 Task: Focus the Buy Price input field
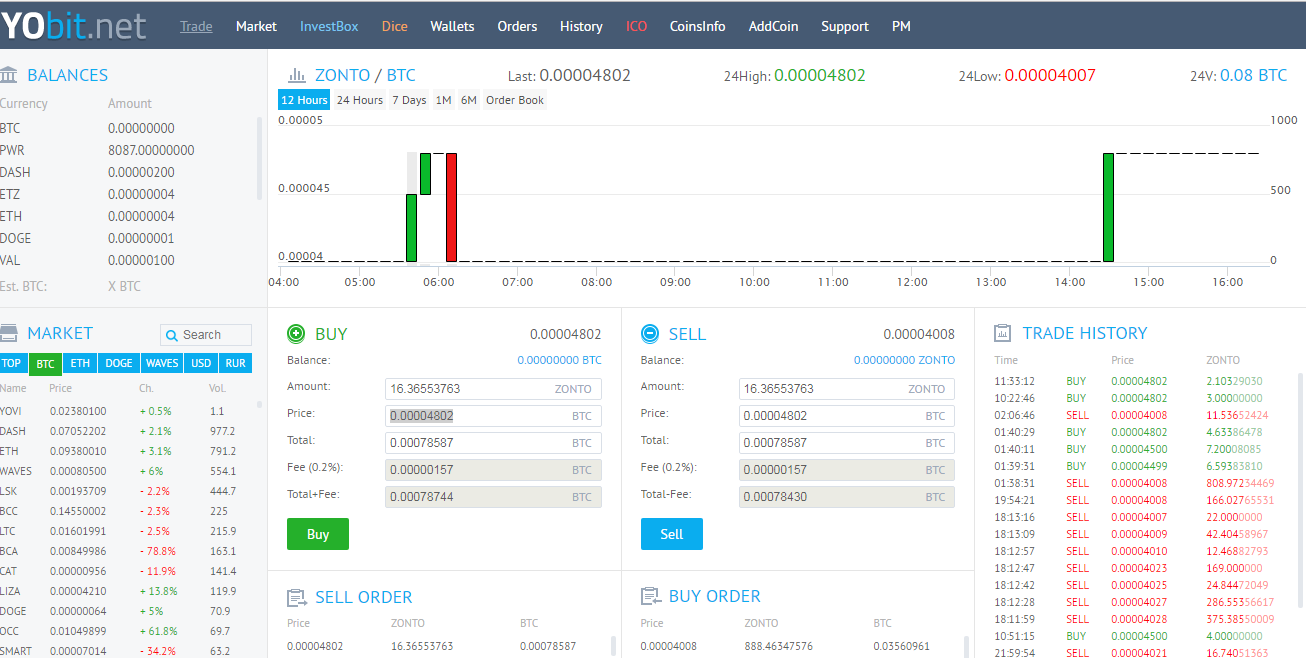click(x=493, y=416)
